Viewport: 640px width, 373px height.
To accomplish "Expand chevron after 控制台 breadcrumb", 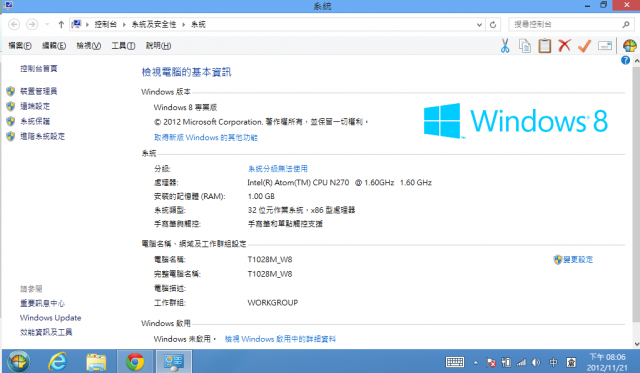I will click(124, 24).
